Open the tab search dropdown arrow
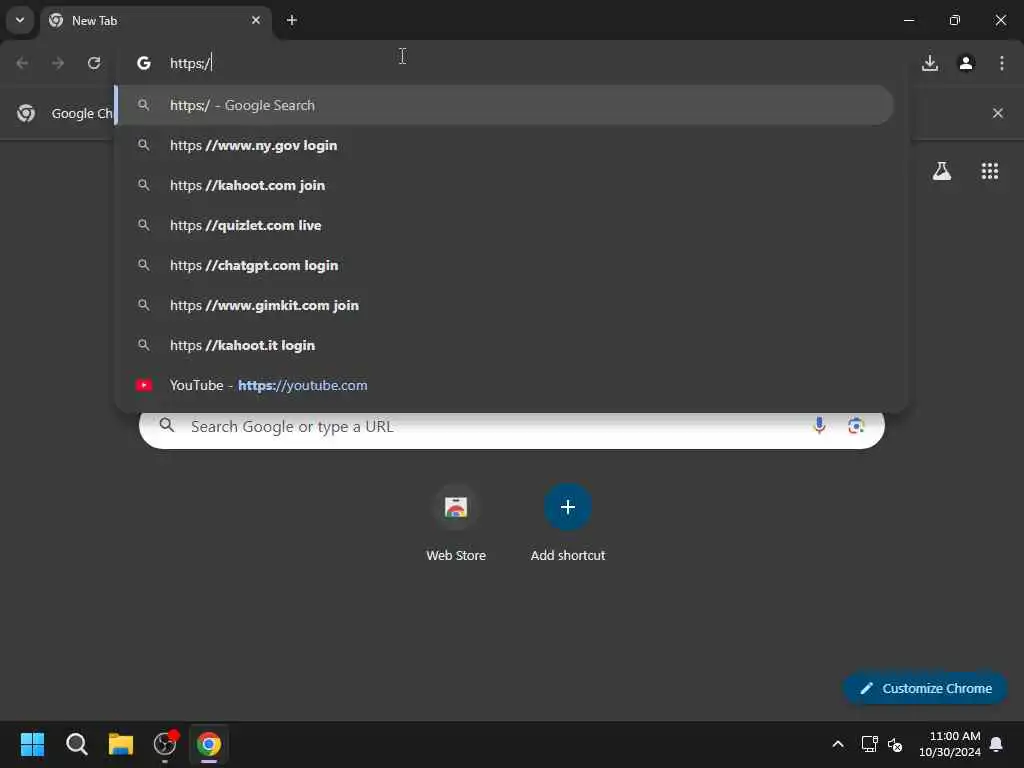This screenshot has height=768, width=1024. click(x=20, y=20)
